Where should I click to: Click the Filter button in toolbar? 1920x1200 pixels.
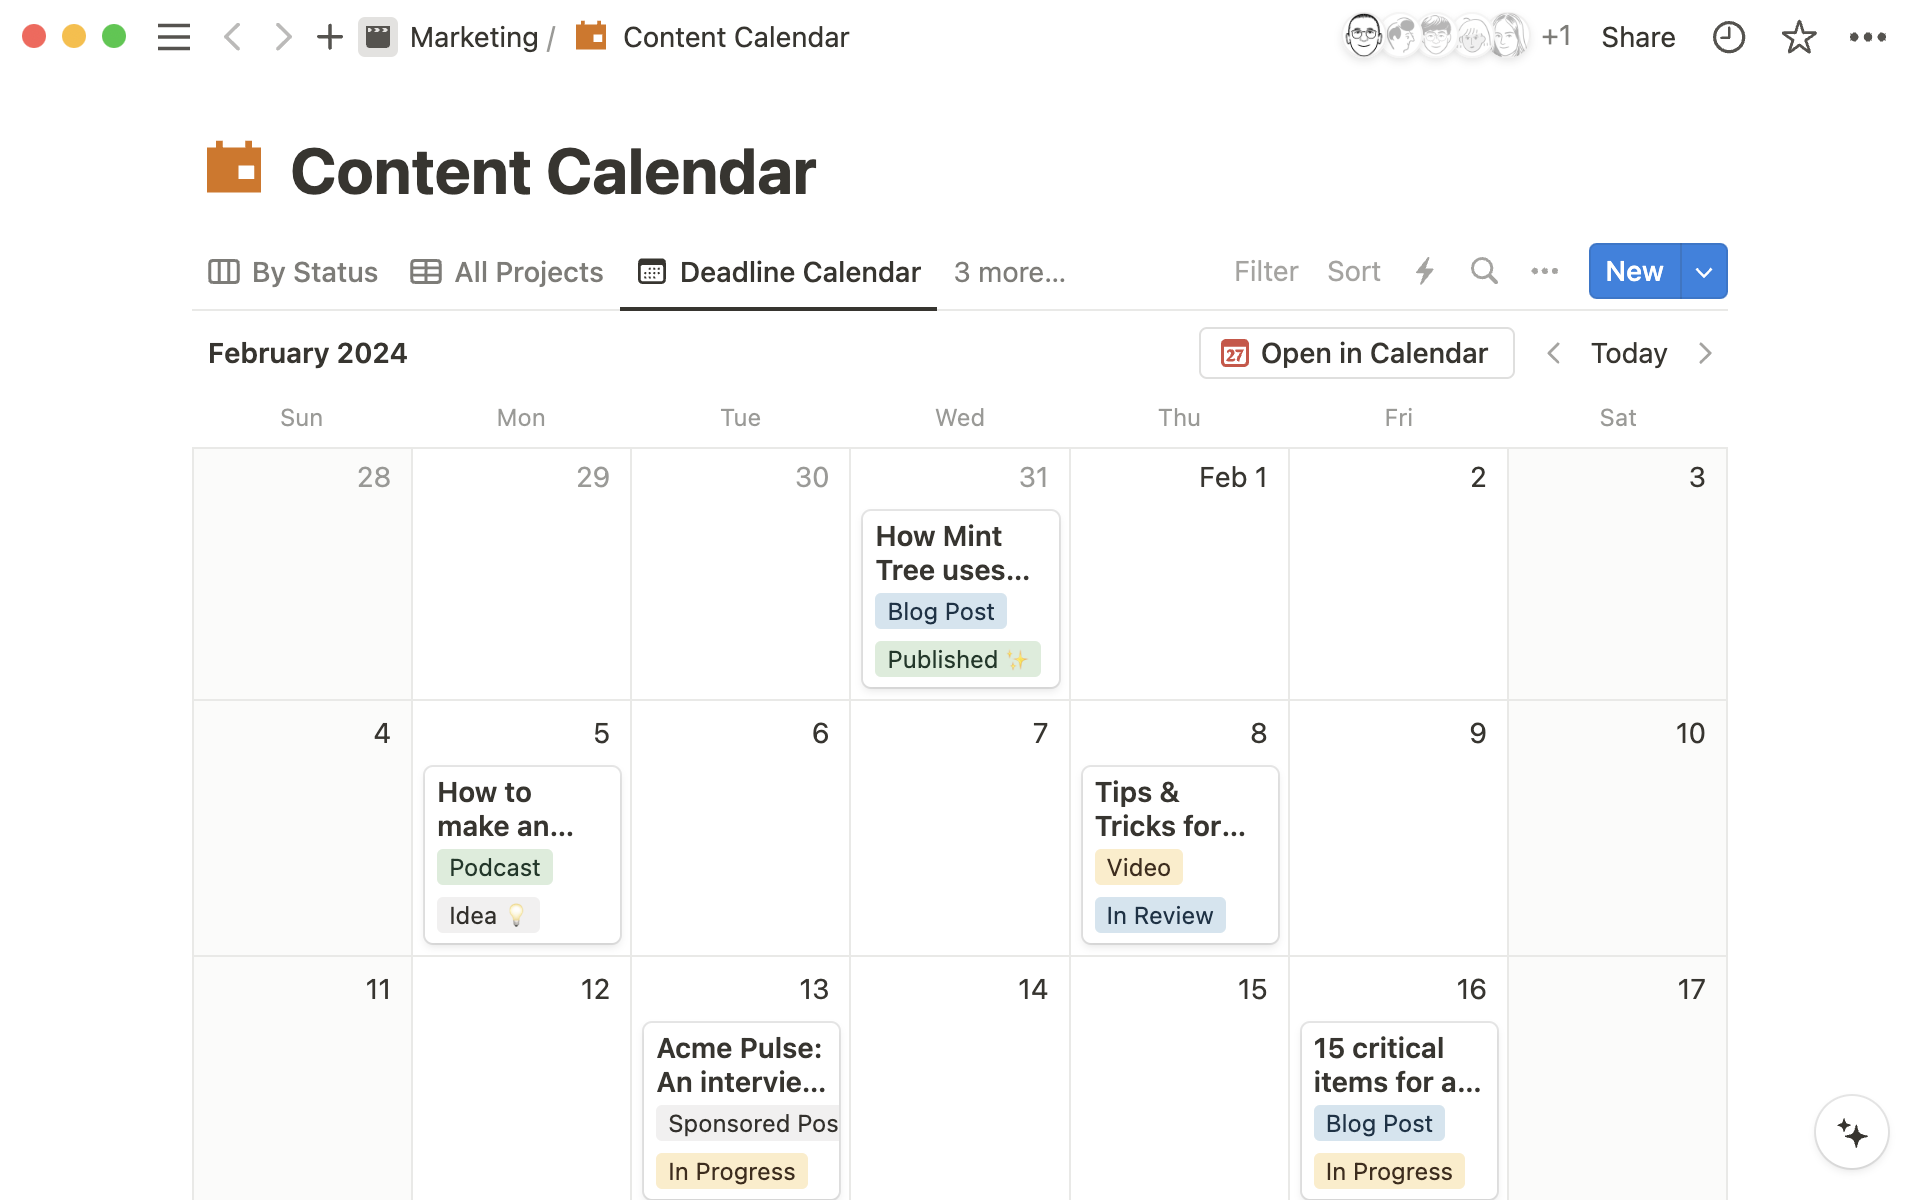pos(1266,272)
